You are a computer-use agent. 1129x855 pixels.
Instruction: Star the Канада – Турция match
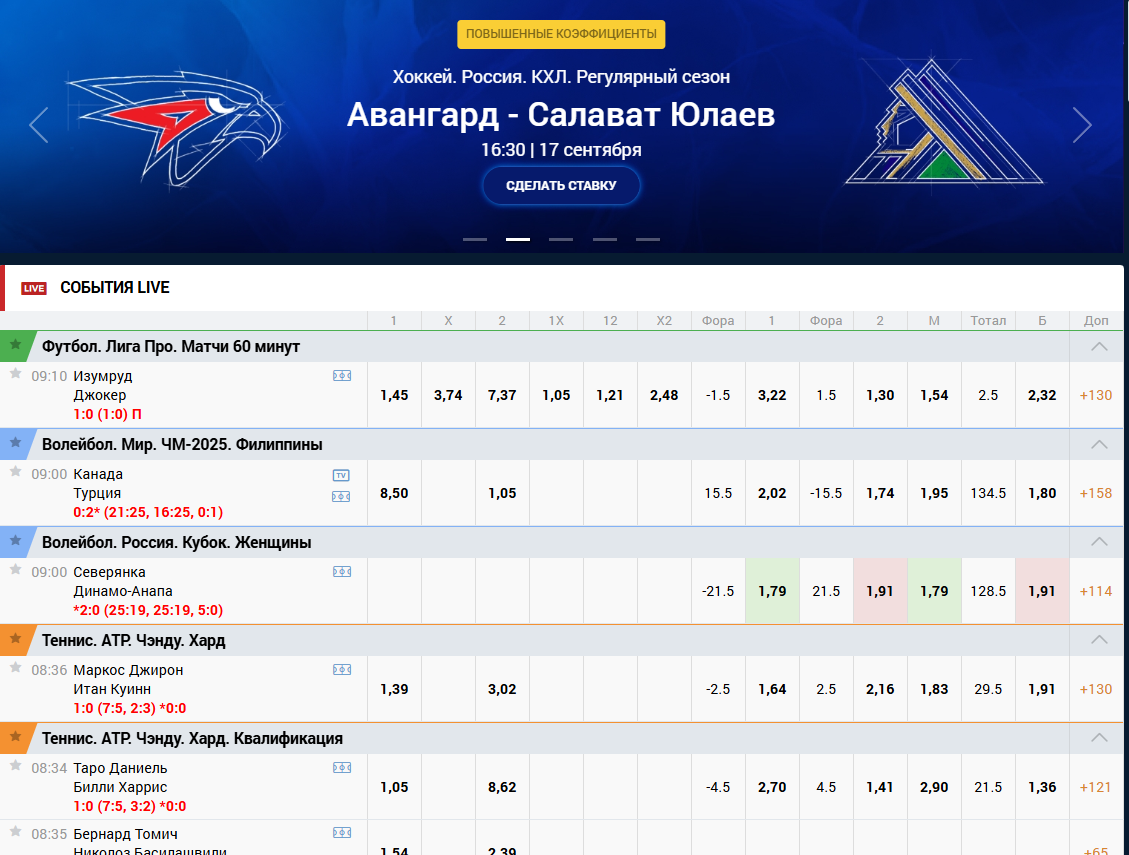[x=15, y=471]
